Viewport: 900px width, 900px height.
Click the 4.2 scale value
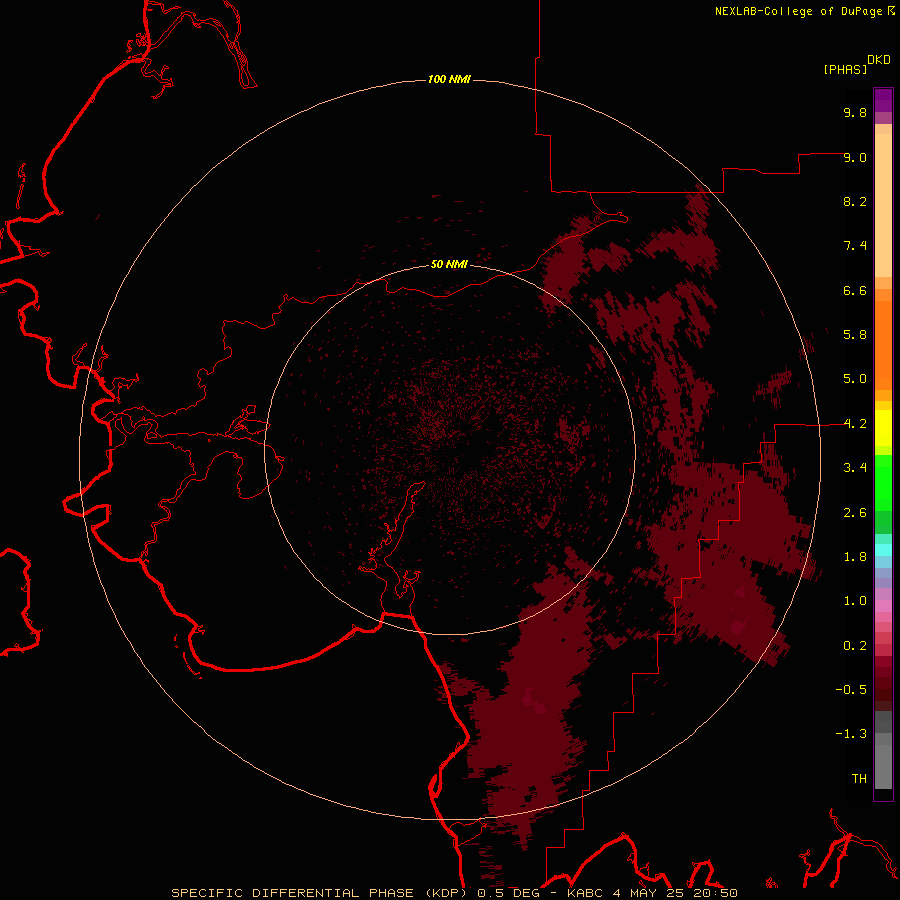(x=855, y=424)
